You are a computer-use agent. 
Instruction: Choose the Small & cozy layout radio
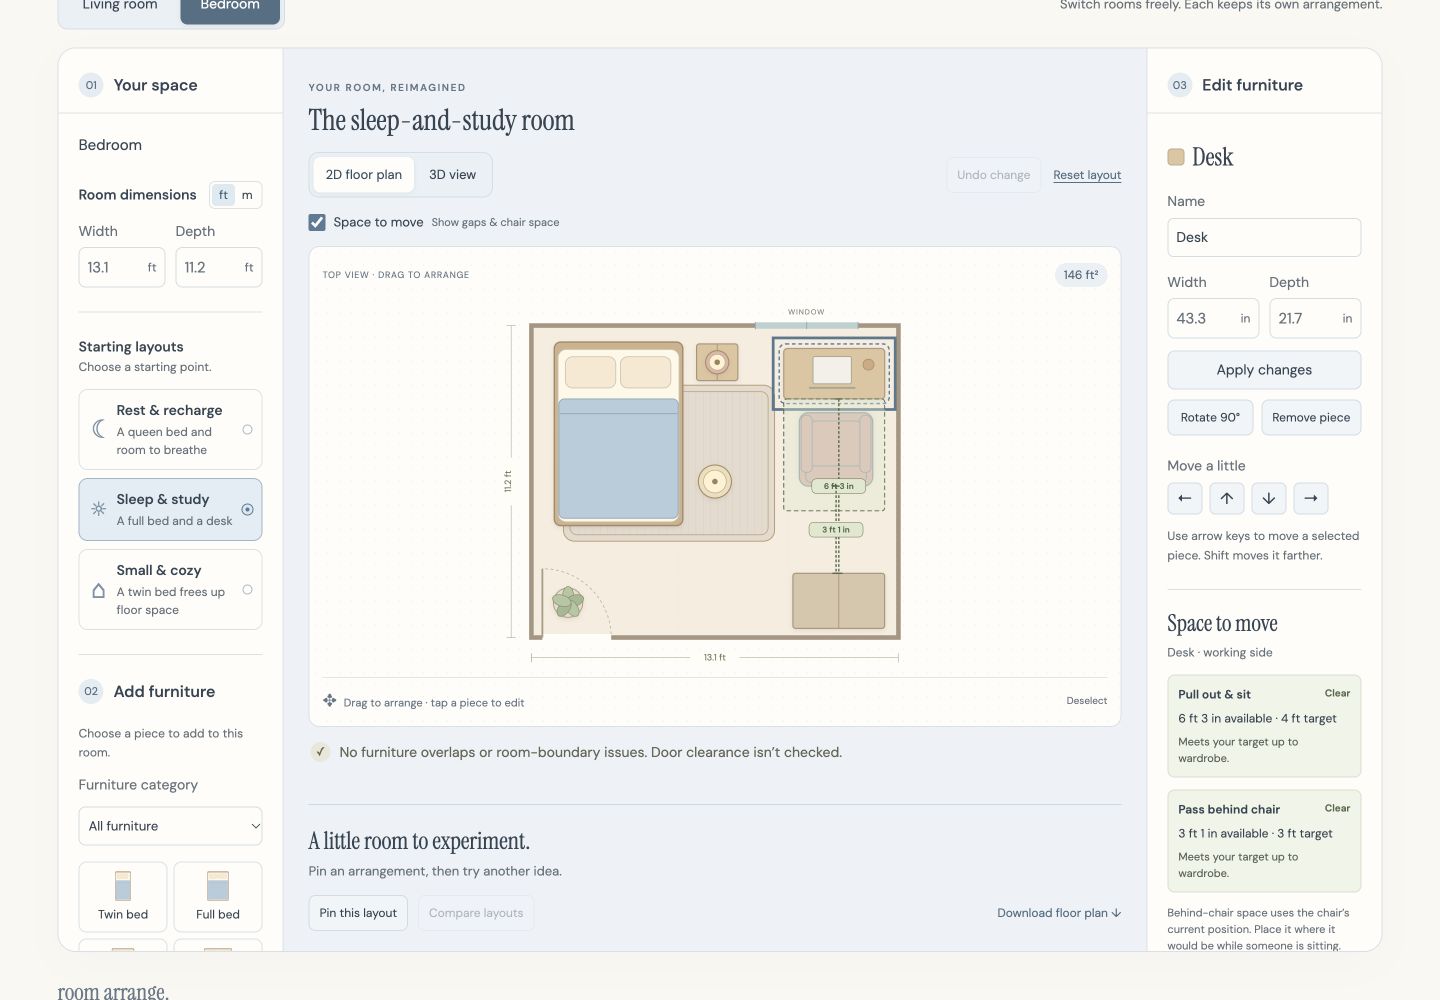pyautogui.click(x=247, y=590)
